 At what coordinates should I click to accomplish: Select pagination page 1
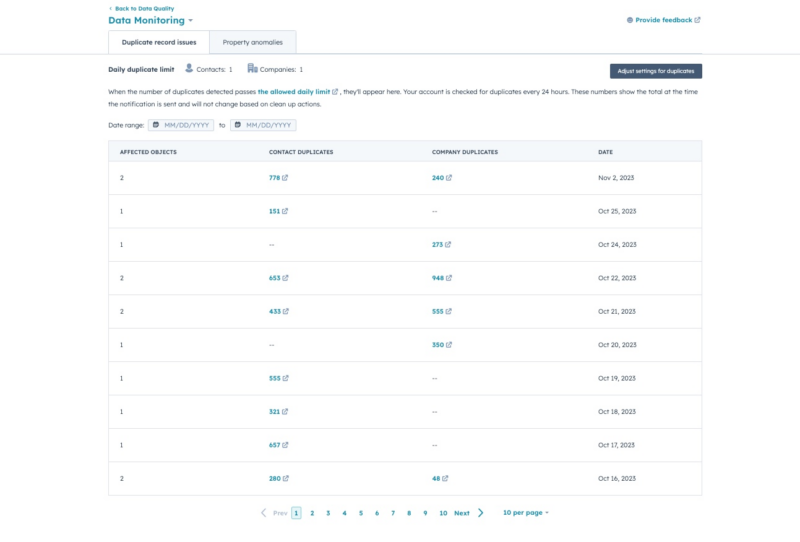(x=296, y=513)
